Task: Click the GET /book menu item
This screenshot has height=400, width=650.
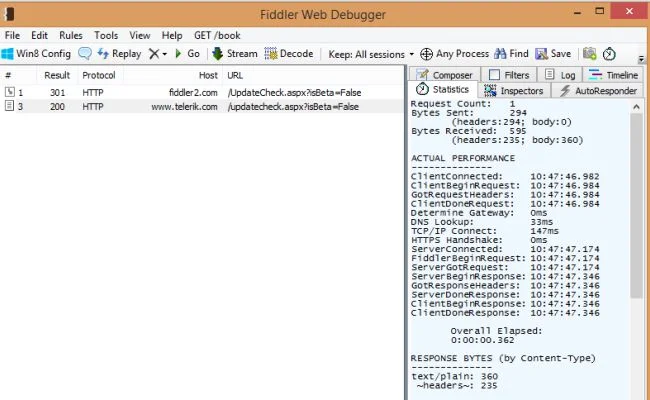Action: tap(217, 35)
